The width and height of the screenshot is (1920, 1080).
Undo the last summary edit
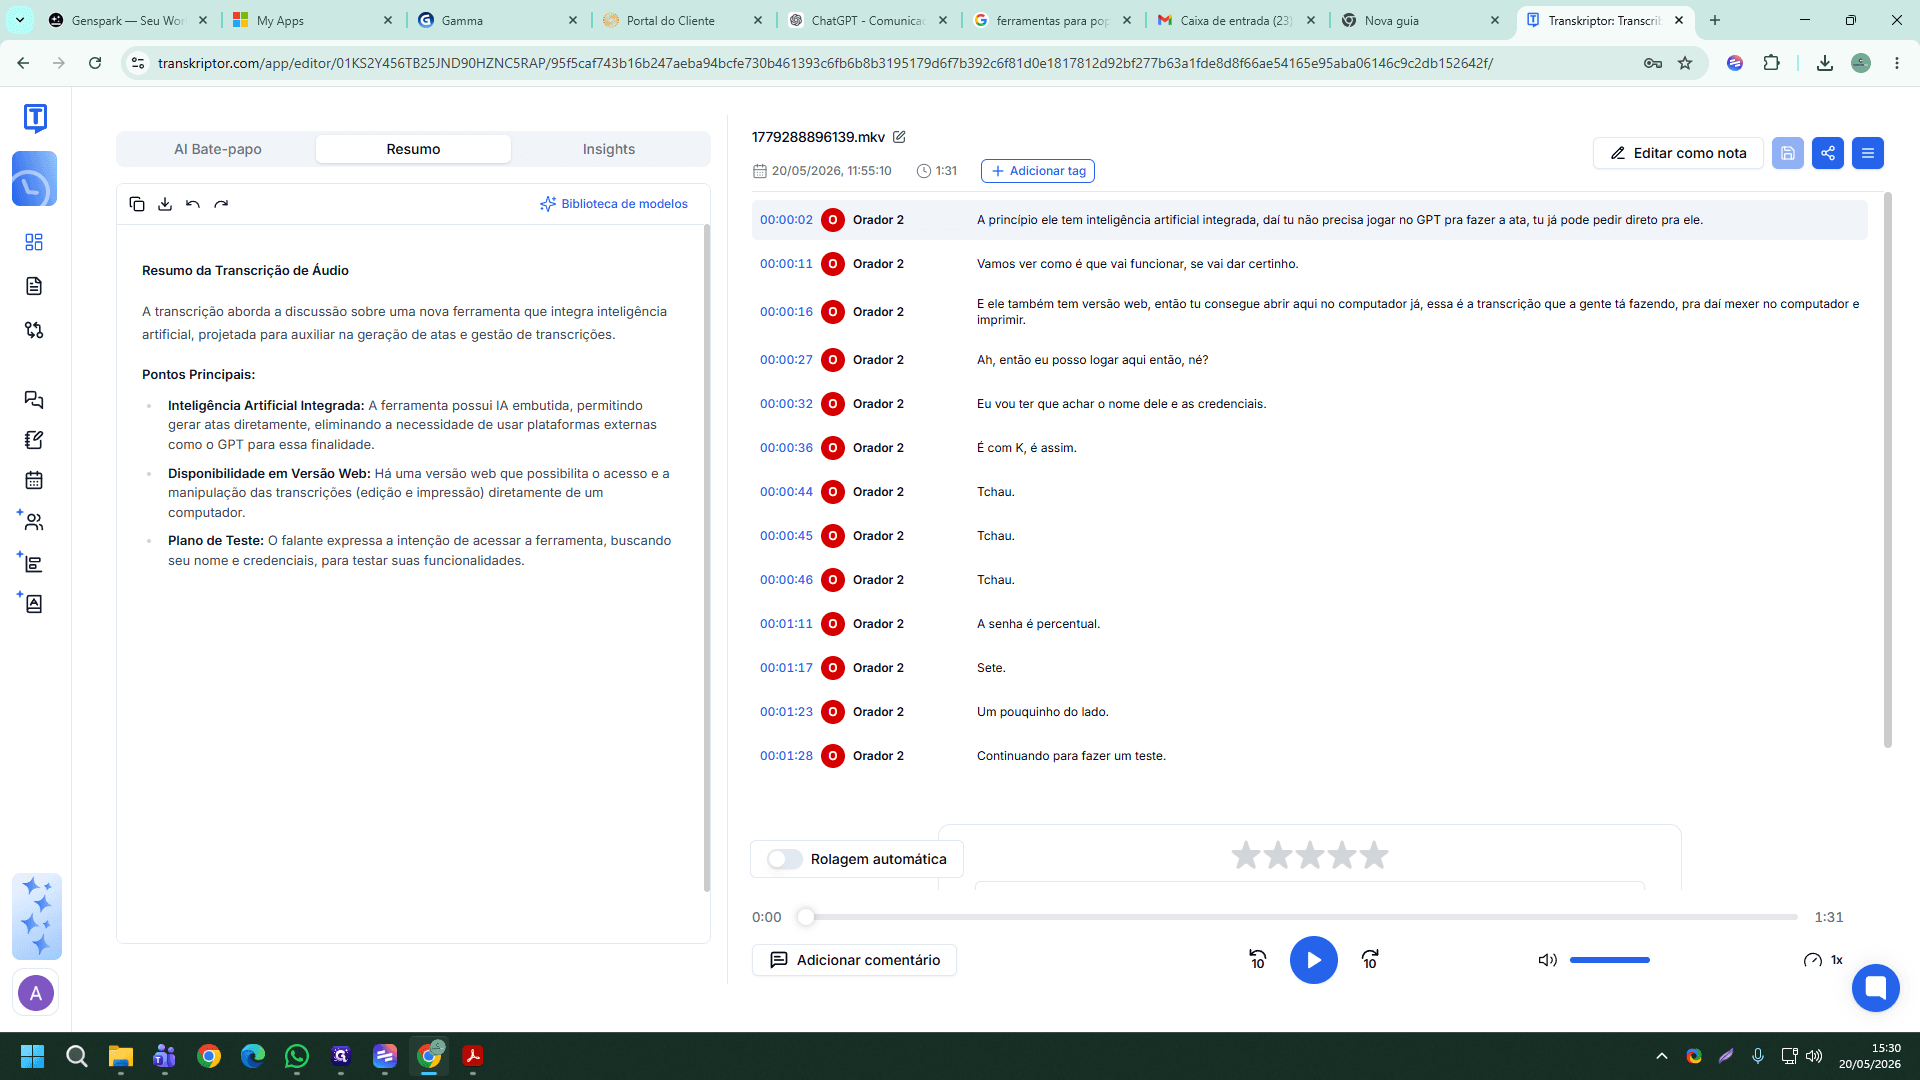(193, 204)
